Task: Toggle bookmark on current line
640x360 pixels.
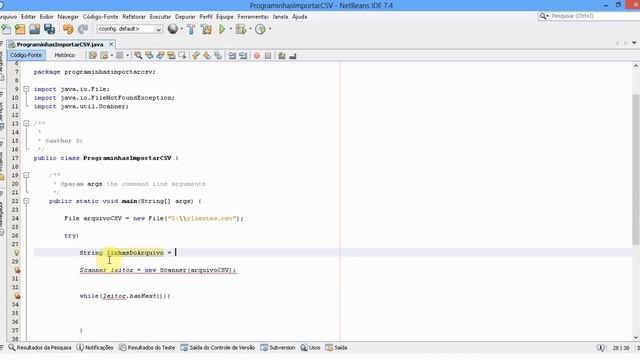Action: (218, 56)
